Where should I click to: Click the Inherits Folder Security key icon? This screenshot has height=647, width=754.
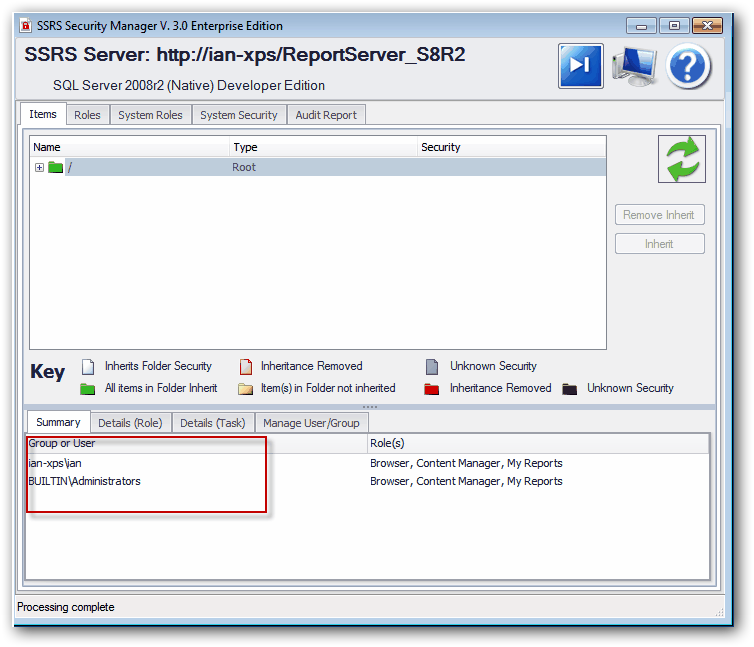(88, 367)
